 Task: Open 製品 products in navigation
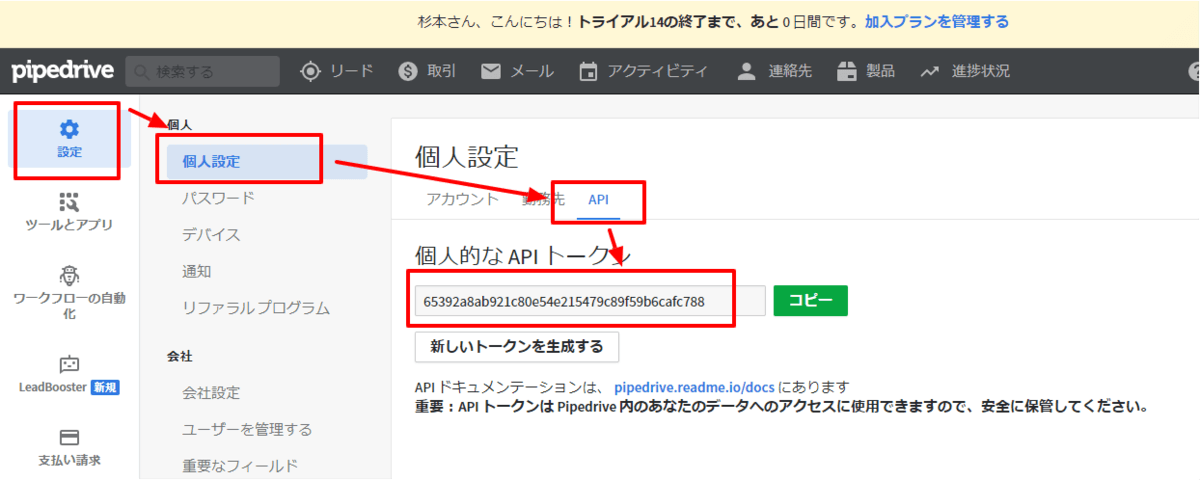pyautogui.click(x=866, y=71)
